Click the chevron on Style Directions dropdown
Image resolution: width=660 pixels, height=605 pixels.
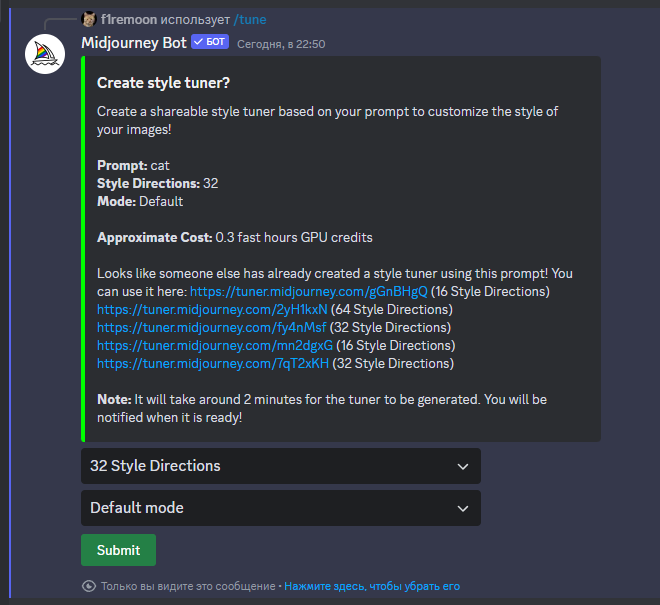pos(462,466)
